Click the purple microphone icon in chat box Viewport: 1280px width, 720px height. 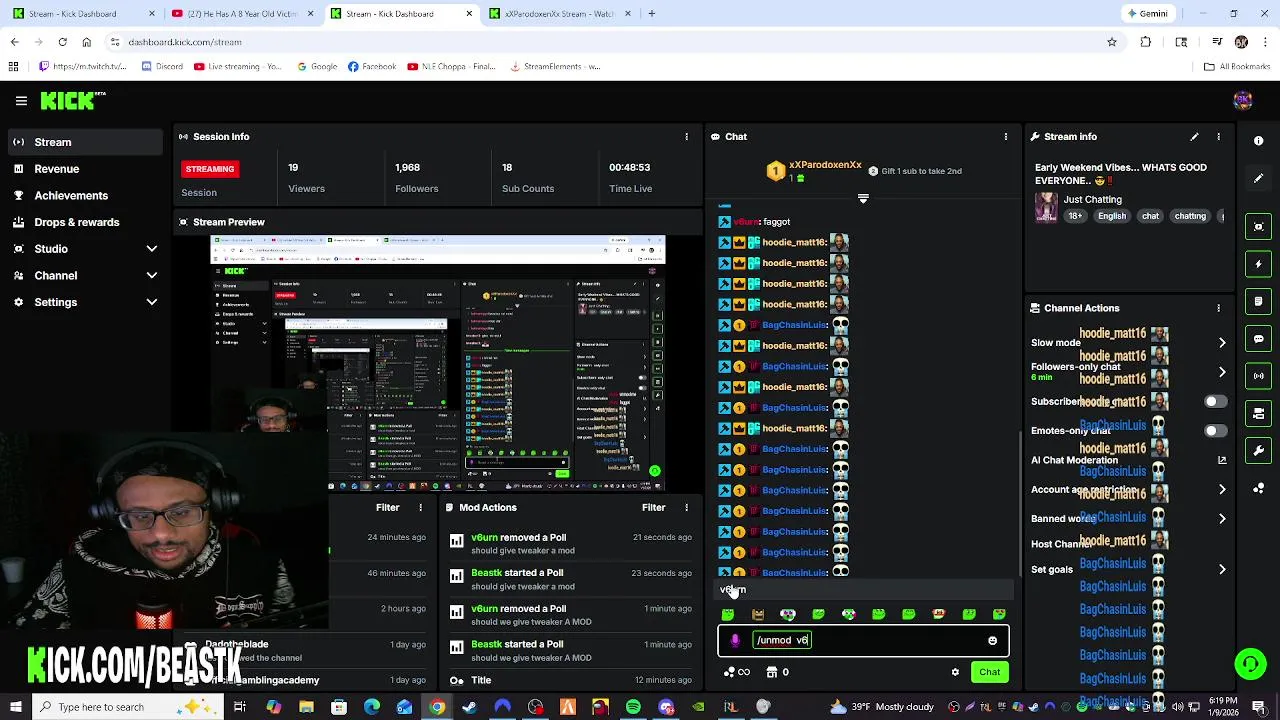tap(735, 640)
